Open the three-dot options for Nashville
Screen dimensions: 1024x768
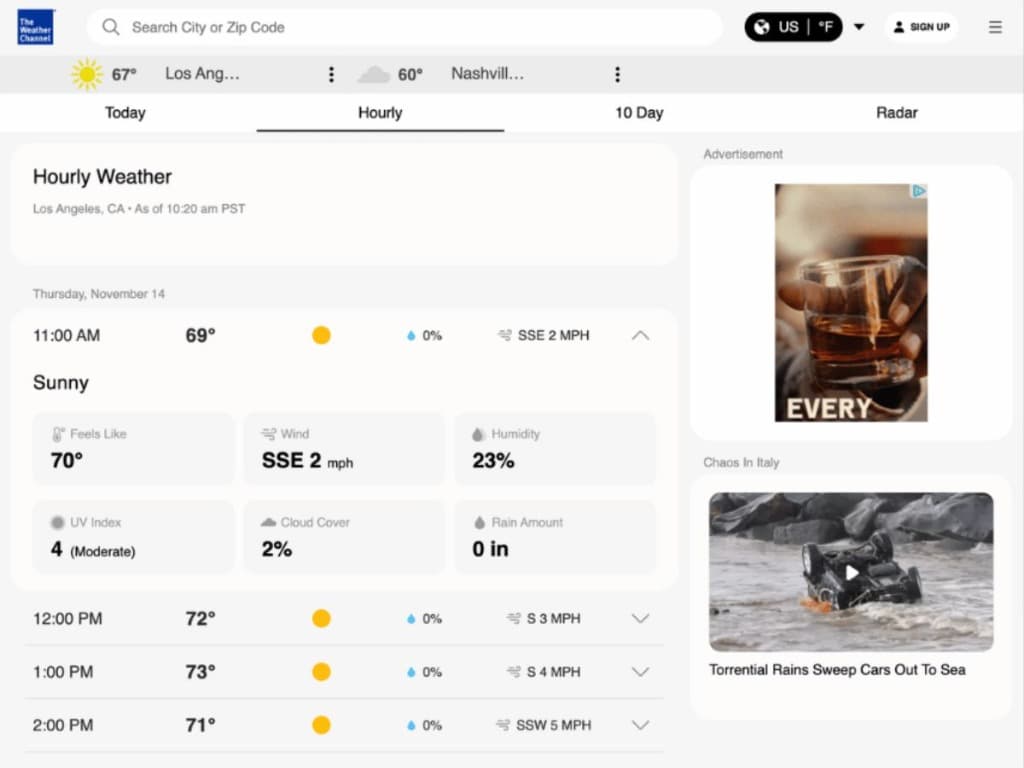617,74
